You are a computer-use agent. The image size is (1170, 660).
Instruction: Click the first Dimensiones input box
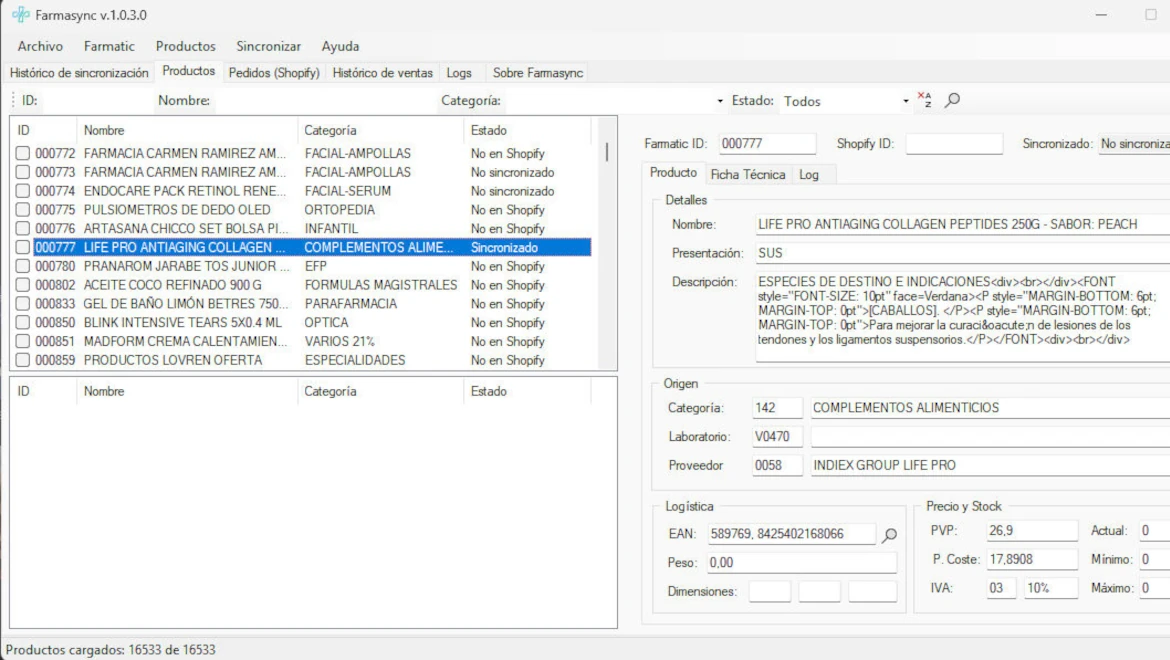769,591
